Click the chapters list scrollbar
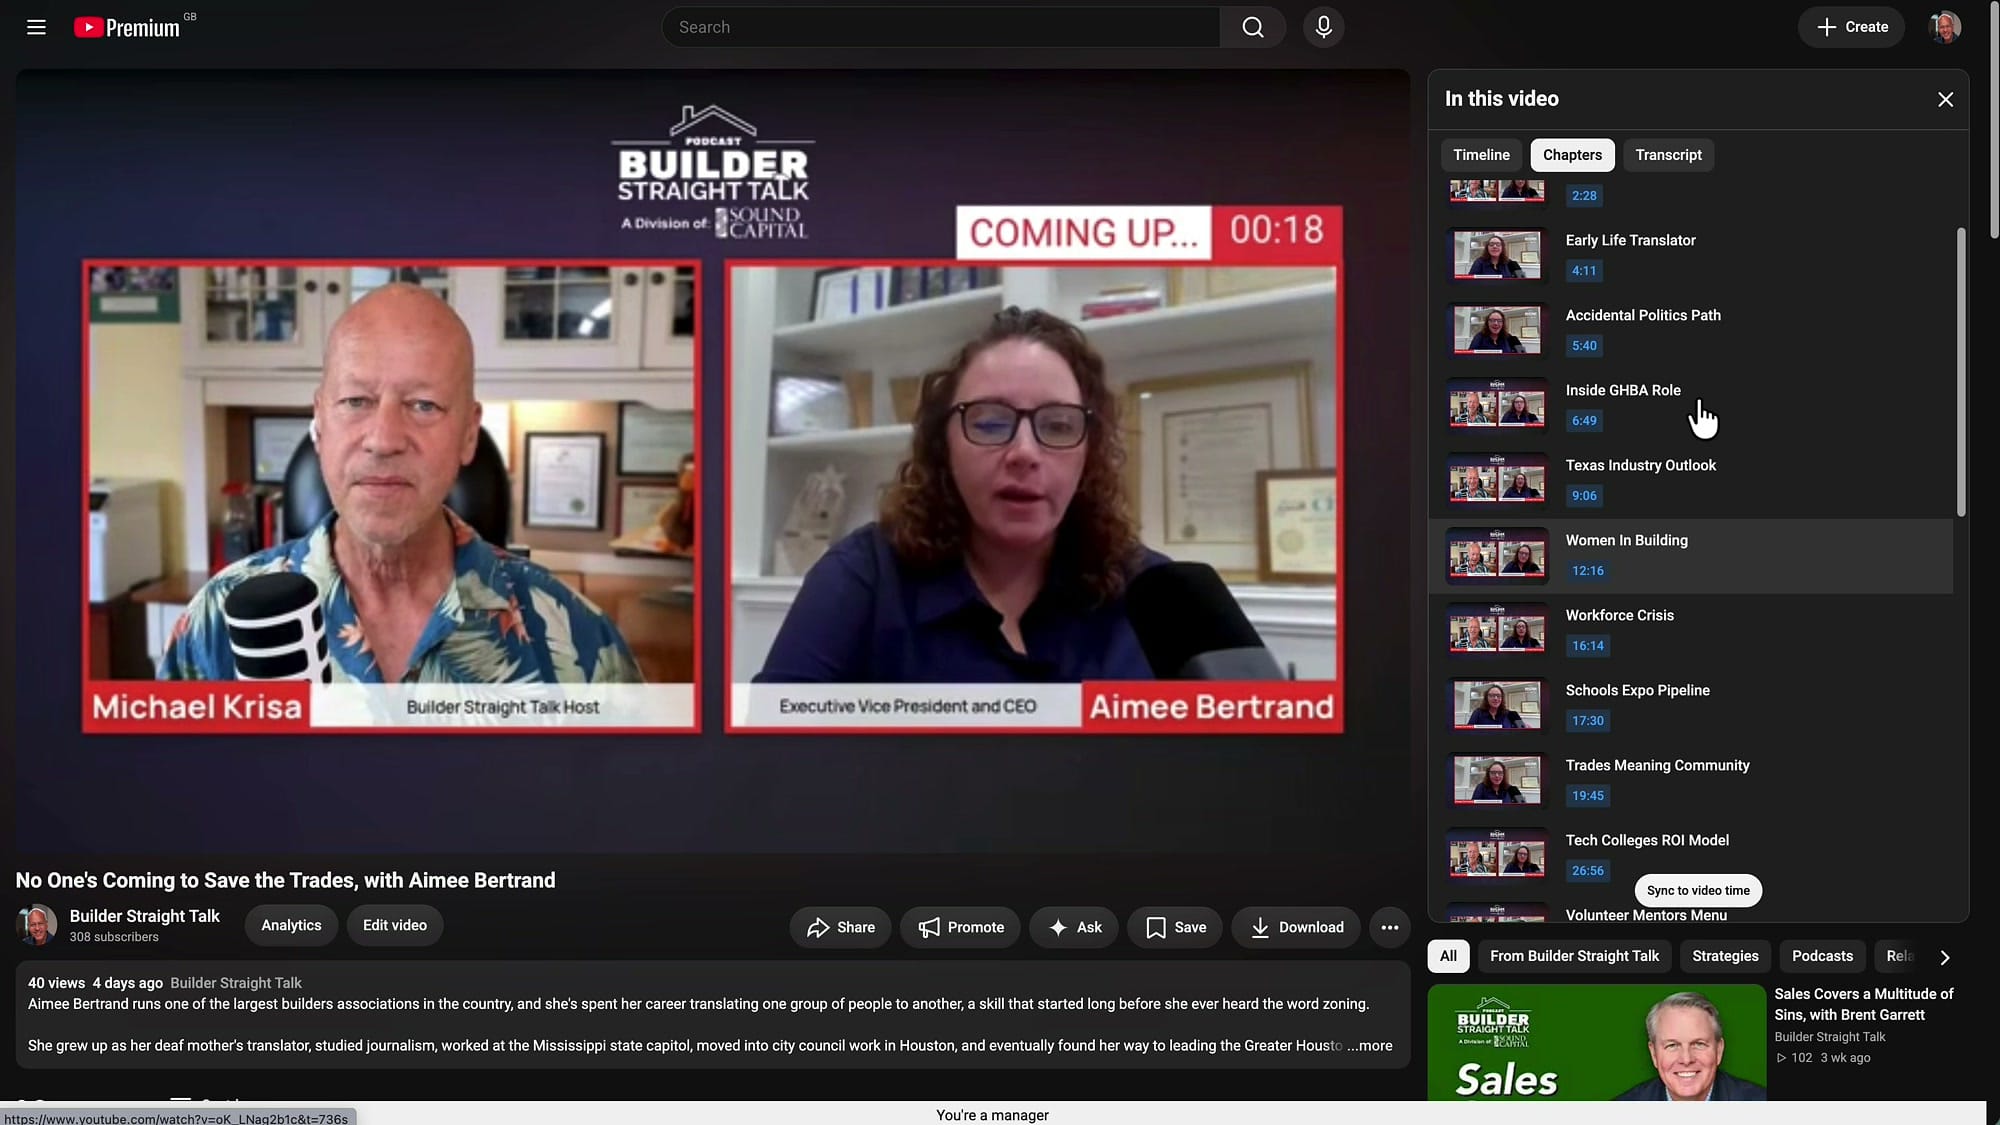Image resolution: width=2000 pixels, height=1125 pixels. [x=1961, y=372]
